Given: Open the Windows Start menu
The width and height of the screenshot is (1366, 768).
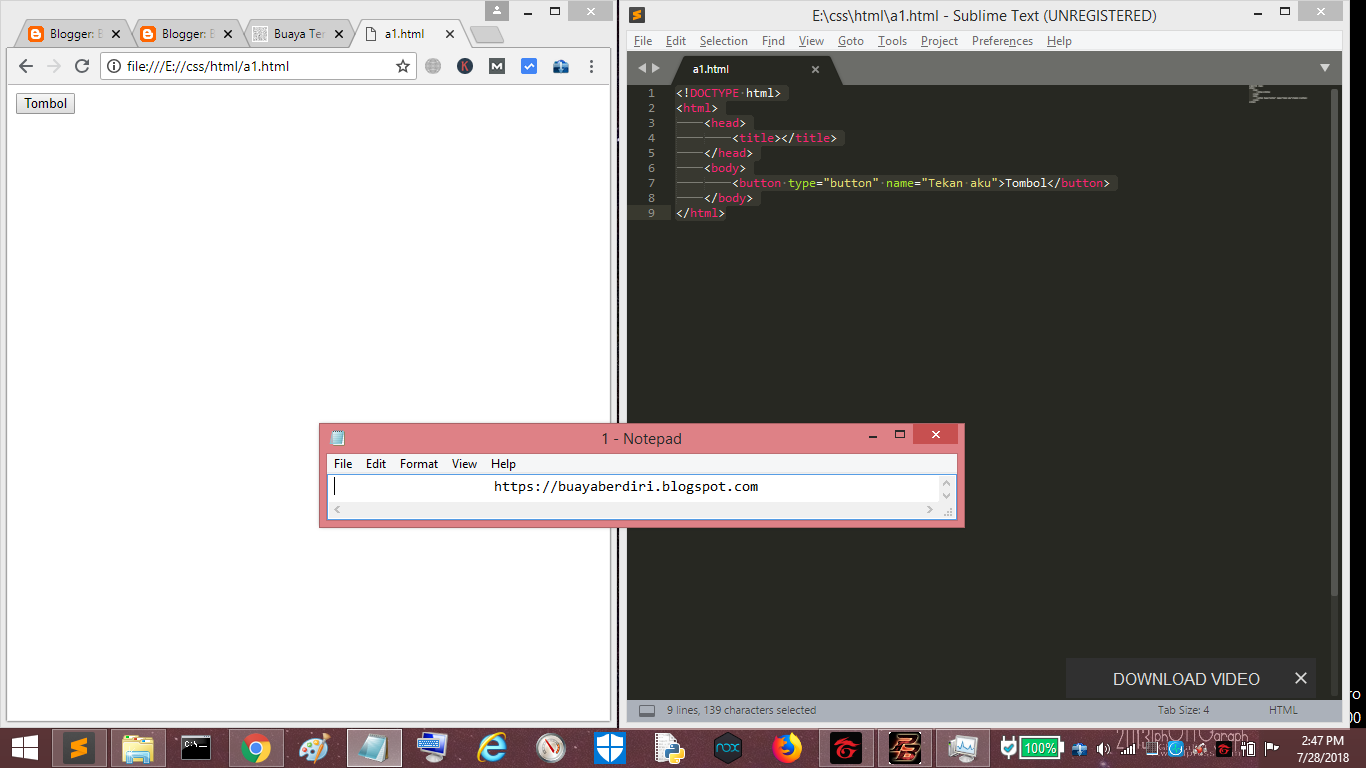Looking at the screenshot, I should coord(25,748).
